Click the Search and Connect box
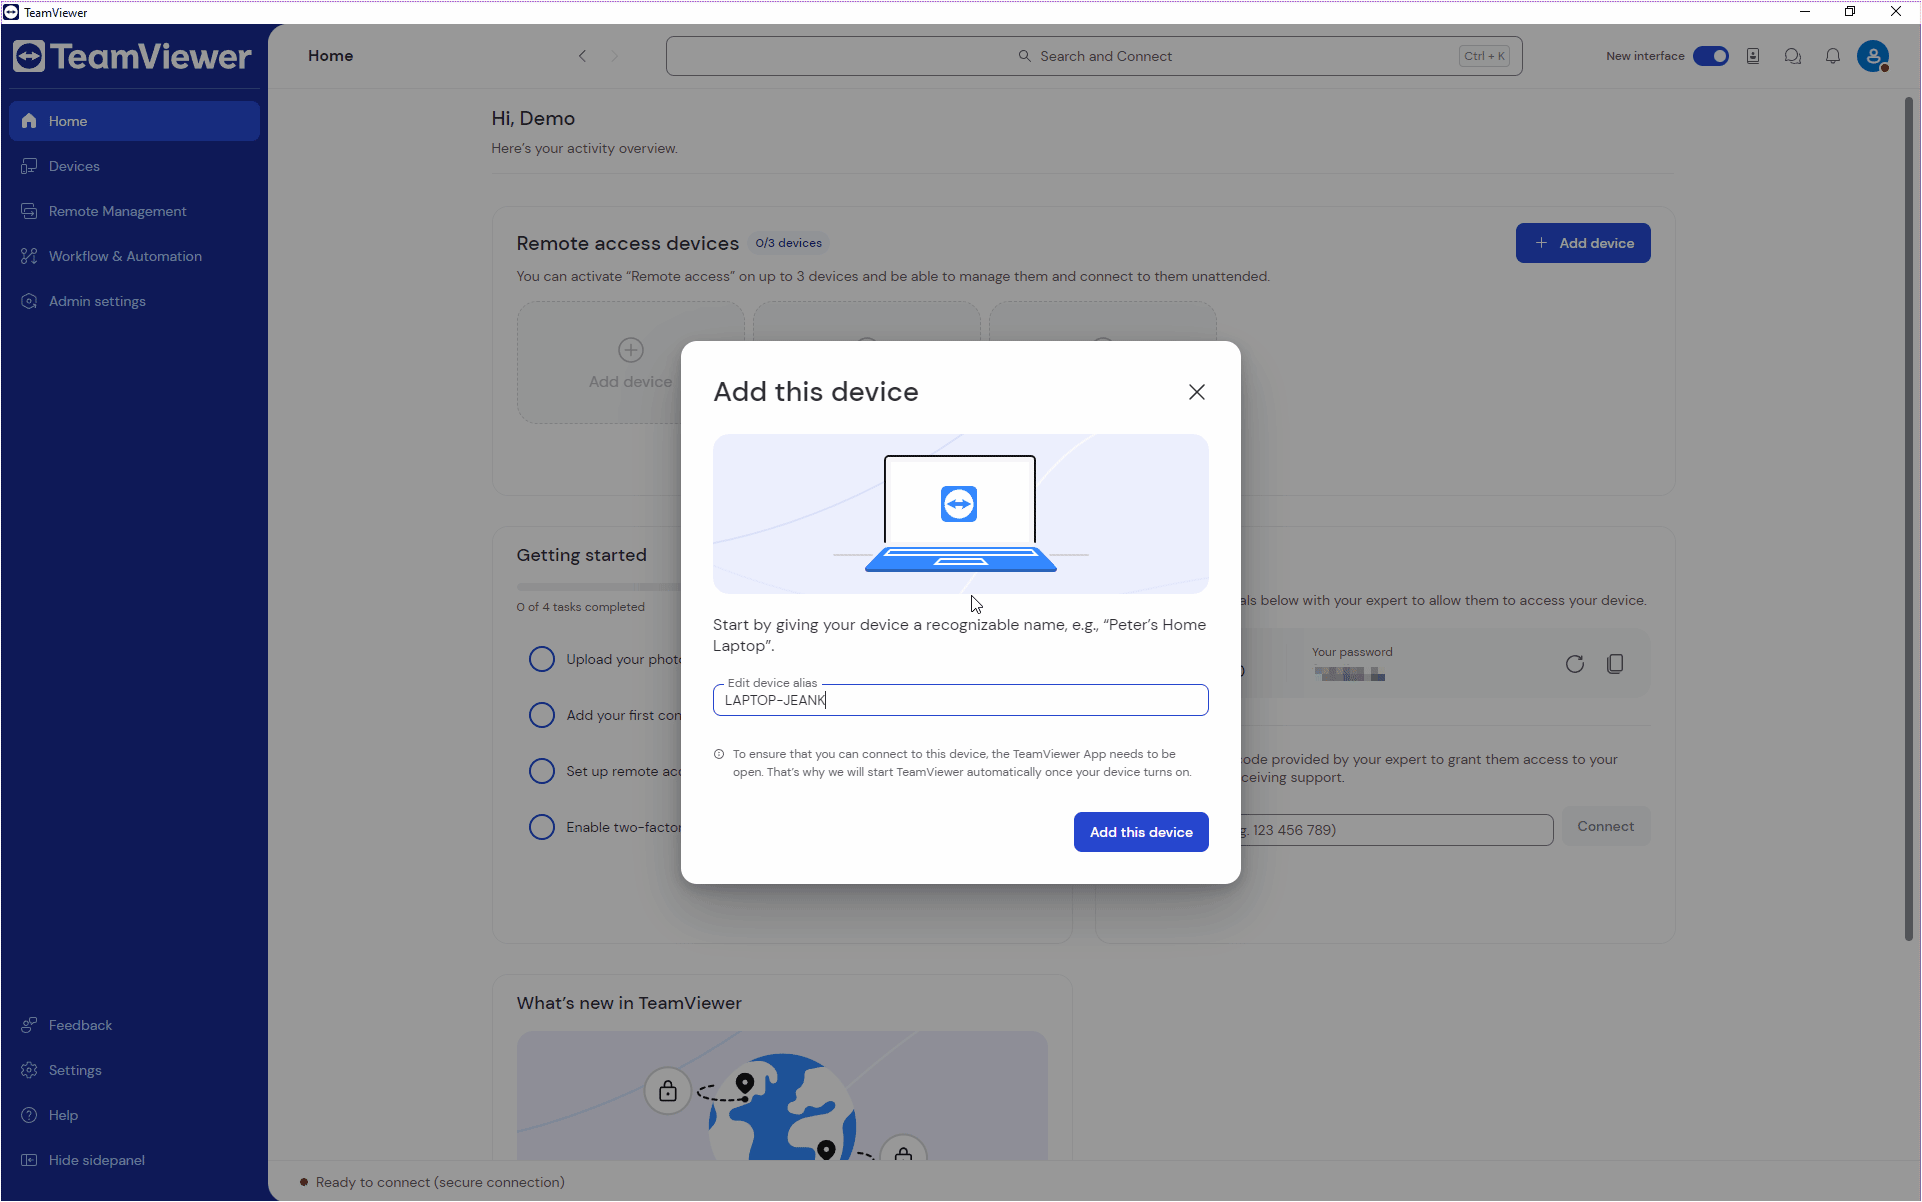 (x=1094, y=56)
